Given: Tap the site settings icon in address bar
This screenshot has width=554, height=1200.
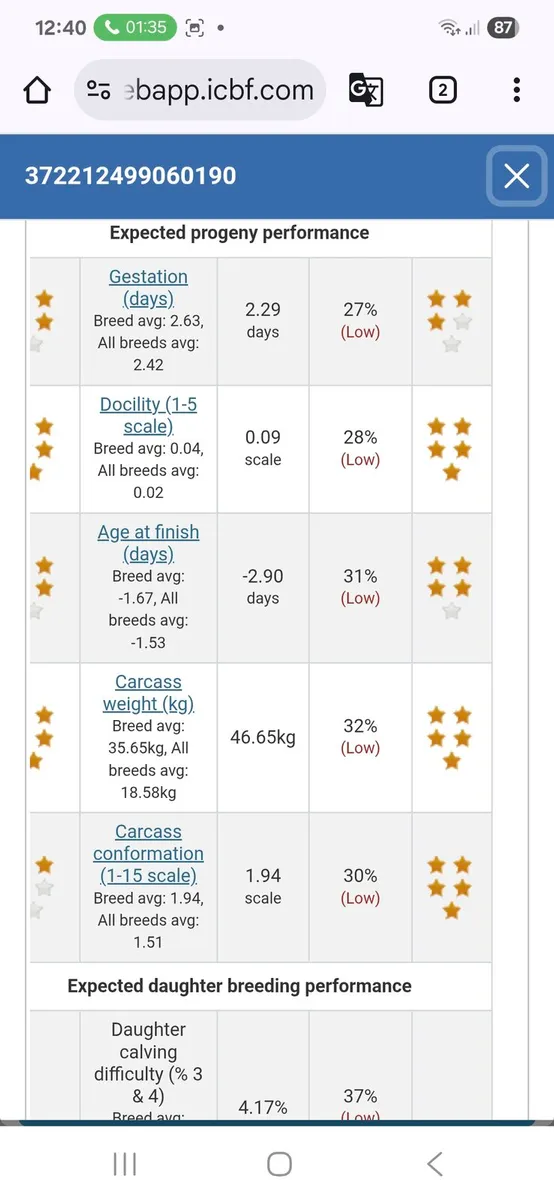Looking at the screenshot, I should tap(98, 91).
